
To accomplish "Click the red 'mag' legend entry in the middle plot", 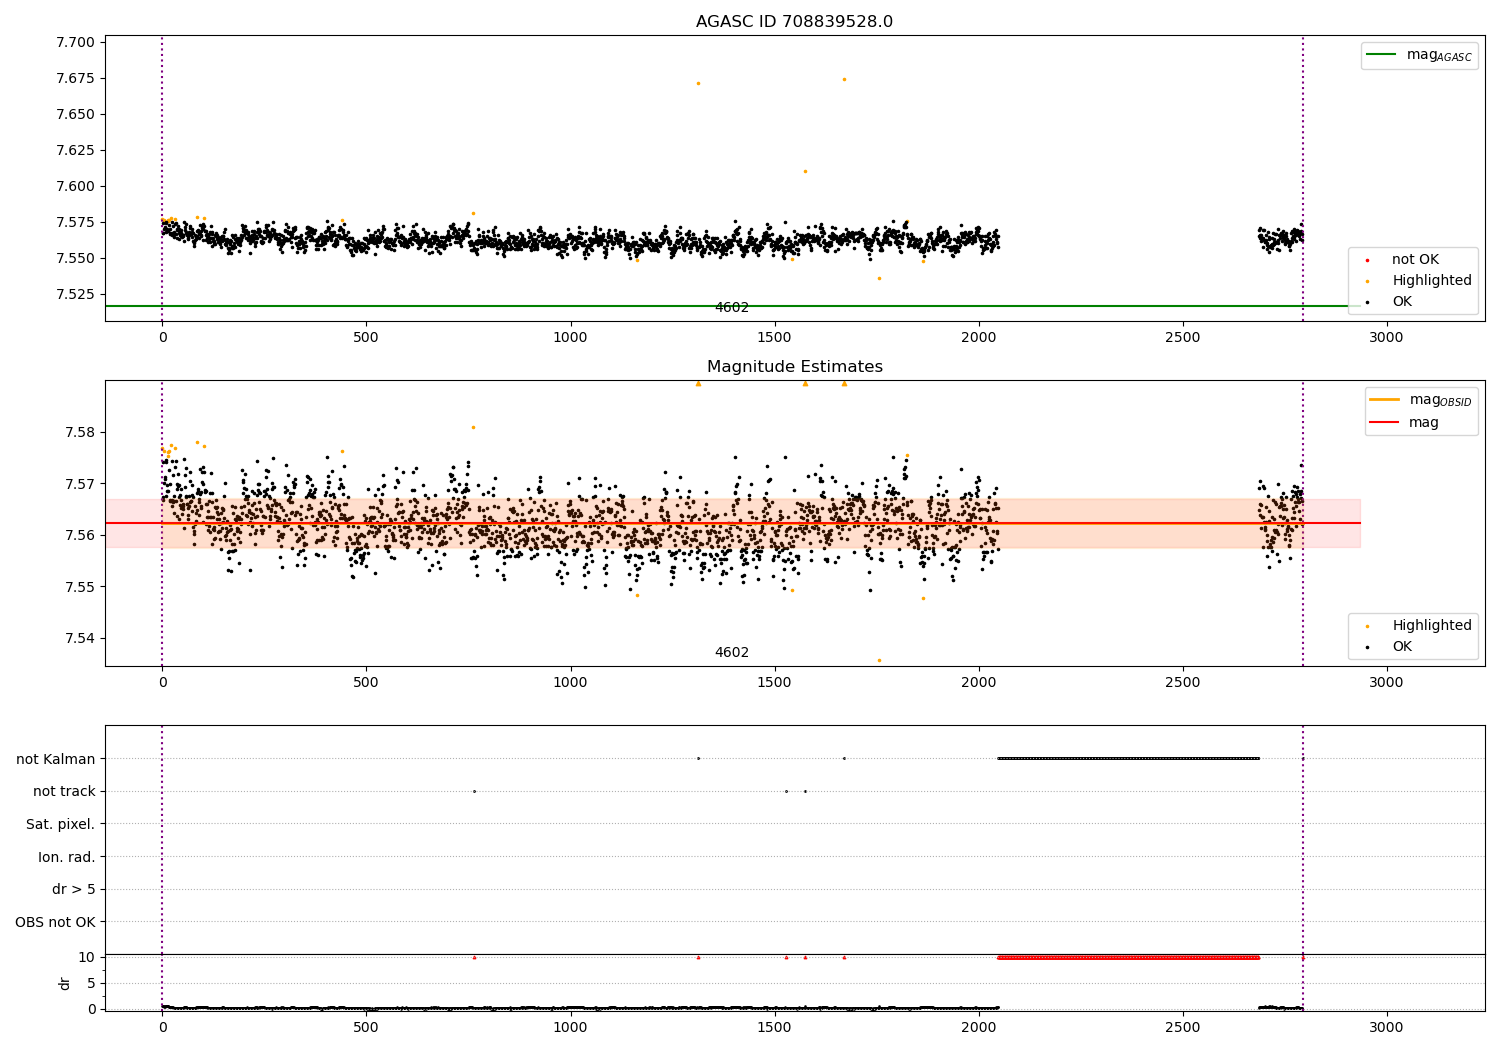I will [1405, 422].
